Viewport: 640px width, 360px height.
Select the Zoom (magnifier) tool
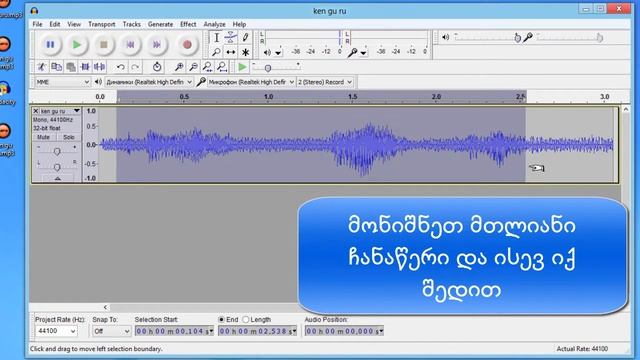coord(216,52)
